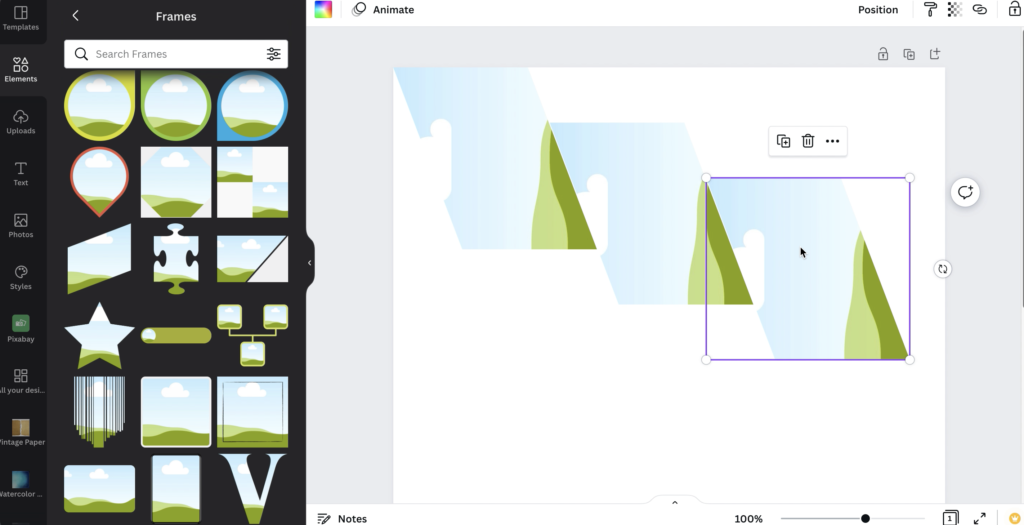Viewport: 1024px width, 525px height.
Task: Open the Watercolor sidebar item
Action: [x=21, y=485]
